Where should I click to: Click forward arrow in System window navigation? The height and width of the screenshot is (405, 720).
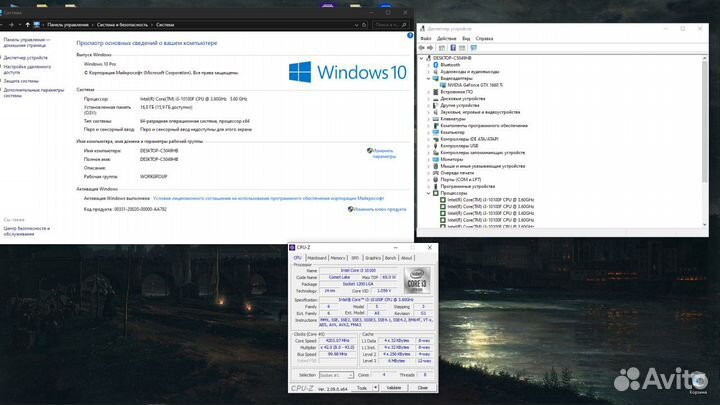(x=11, y=25)
